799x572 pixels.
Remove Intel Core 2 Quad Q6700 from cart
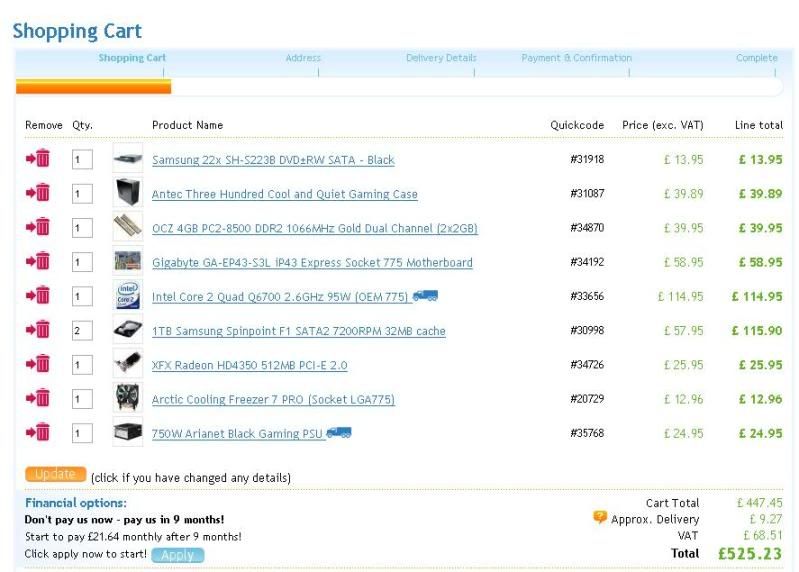pyautogui.click(x=38, y=296)
